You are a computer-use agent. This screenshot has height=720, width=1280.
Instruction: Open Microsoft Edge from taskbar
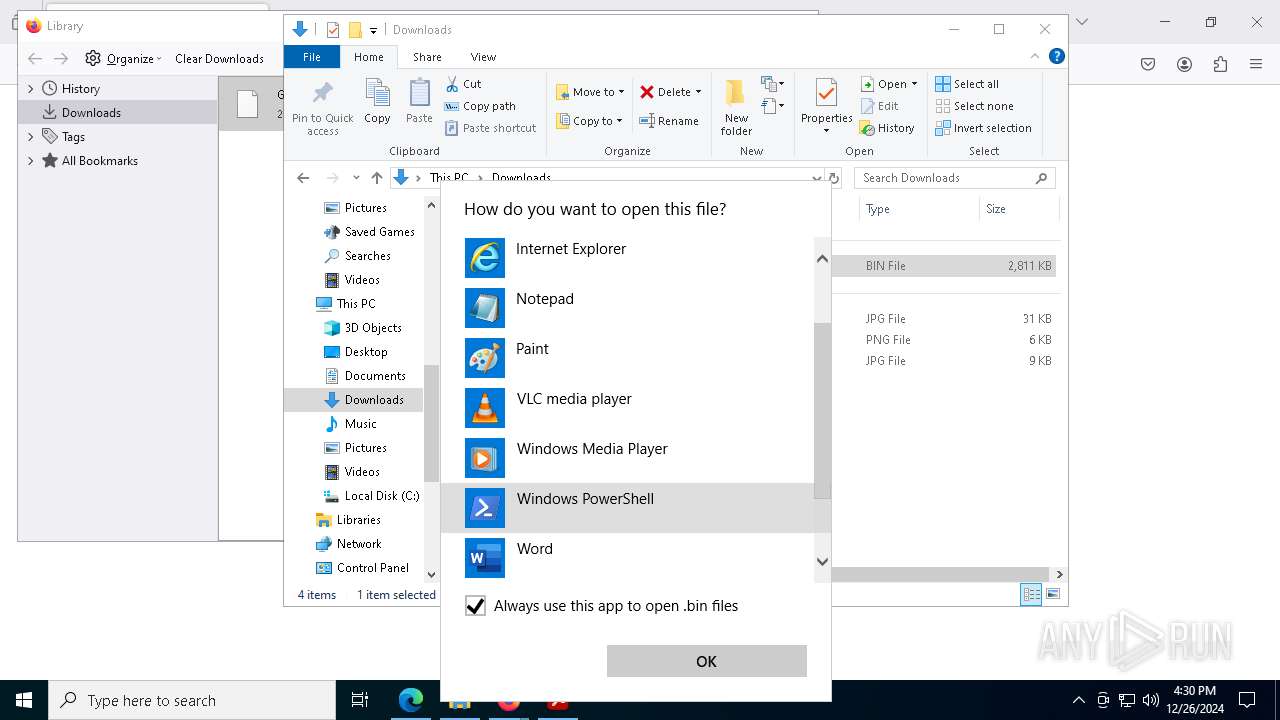pos(411,700)
